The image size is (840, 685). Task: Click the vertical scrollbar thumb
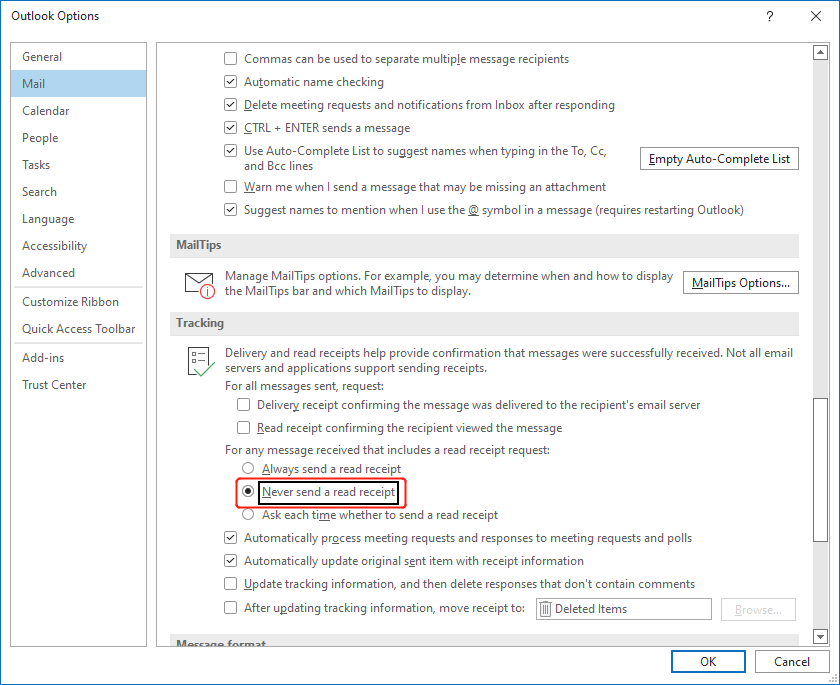click(x=820, y=470)
